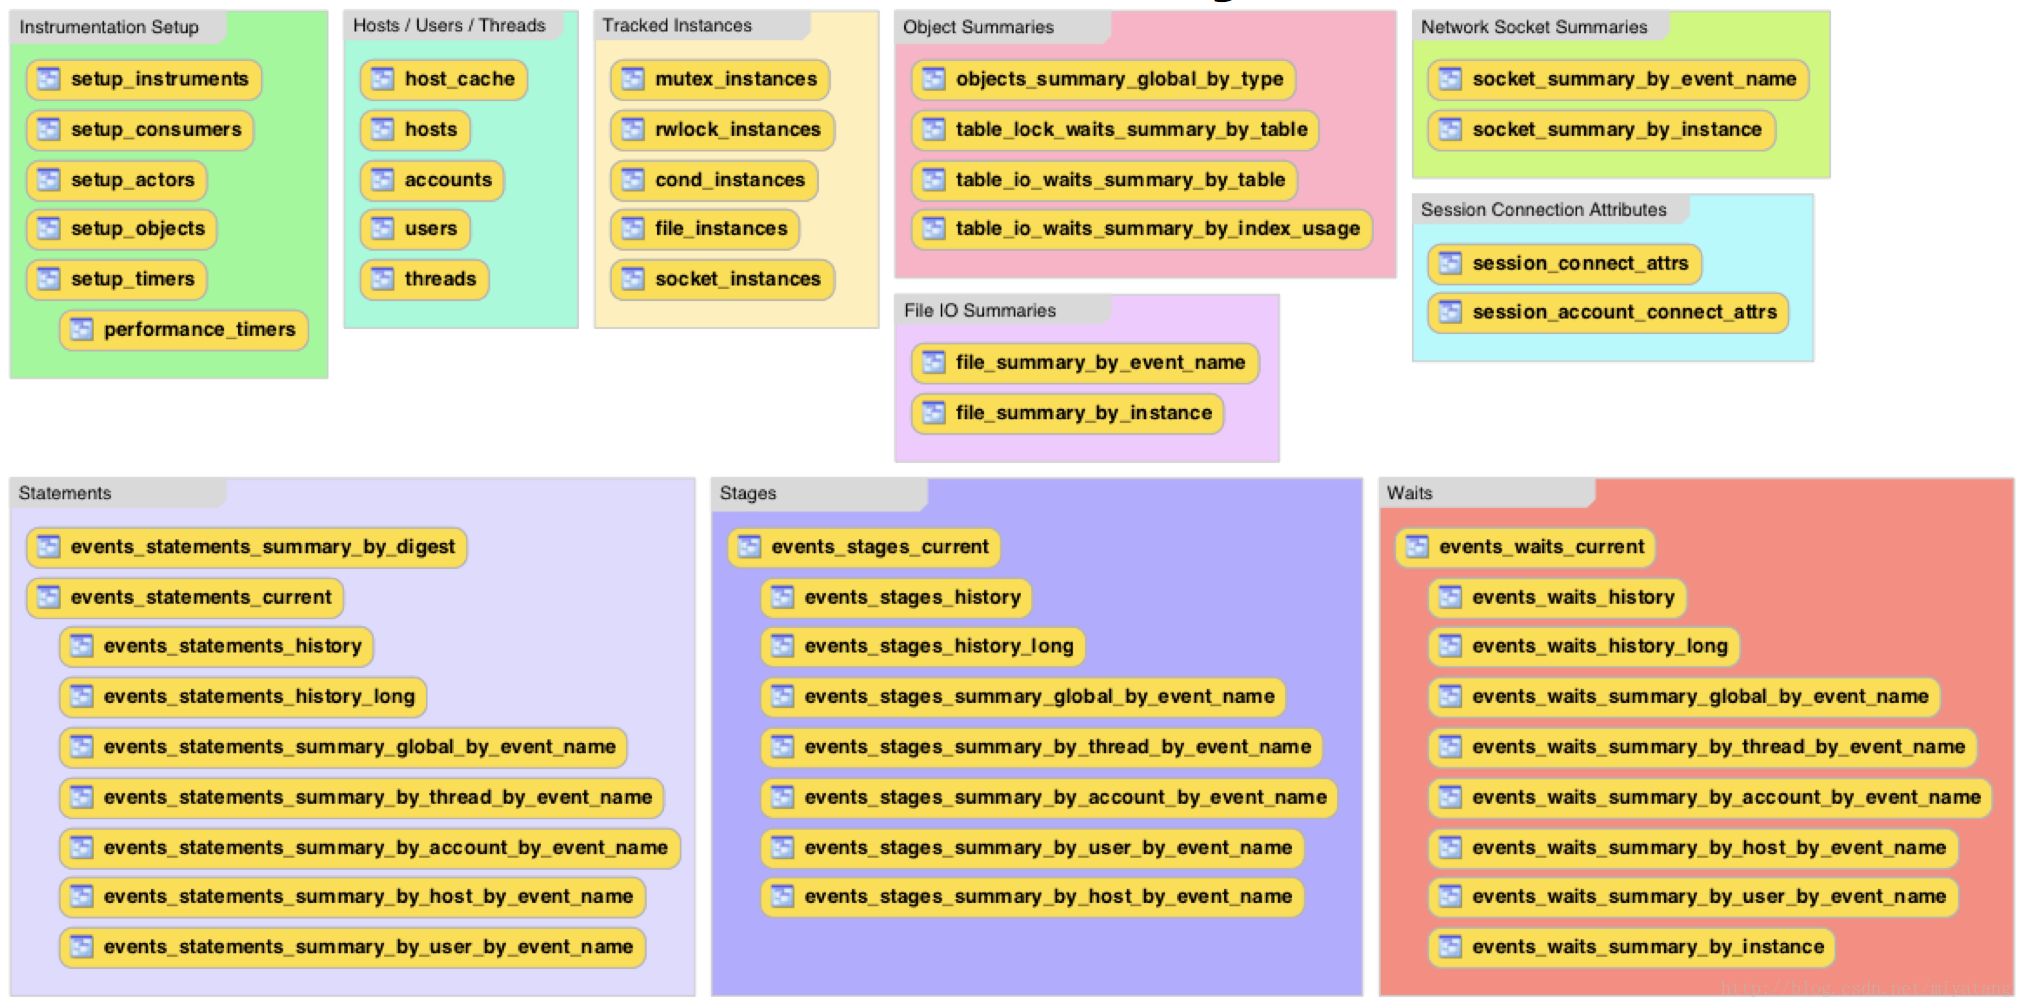Screen dimensions: 2022x1008
Task: Click the table_io_waits_summary_by_table label
Action: coord(1120,180)
